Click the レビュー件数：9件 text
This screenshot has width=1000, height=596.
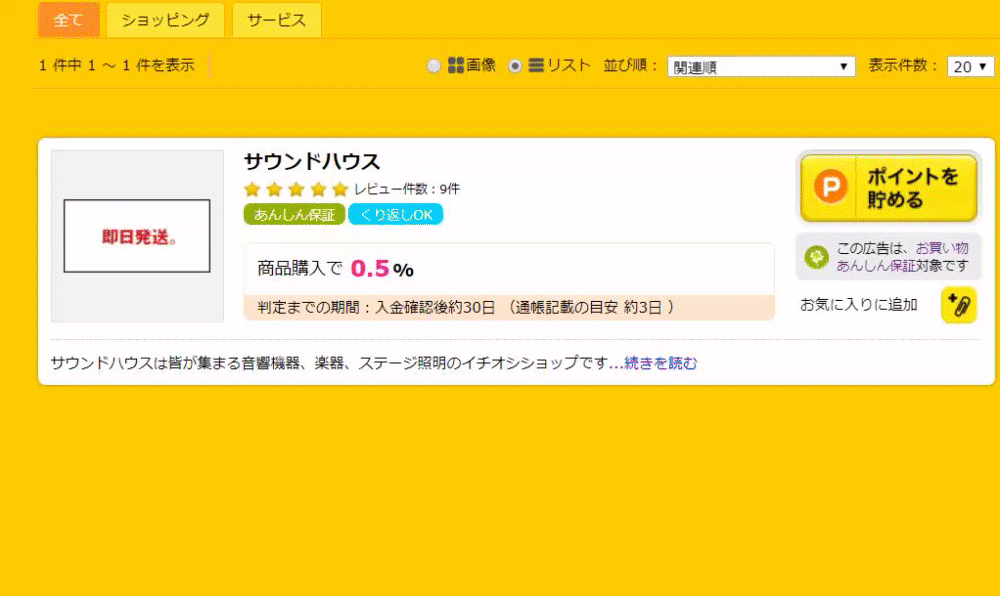click(407, 189)
